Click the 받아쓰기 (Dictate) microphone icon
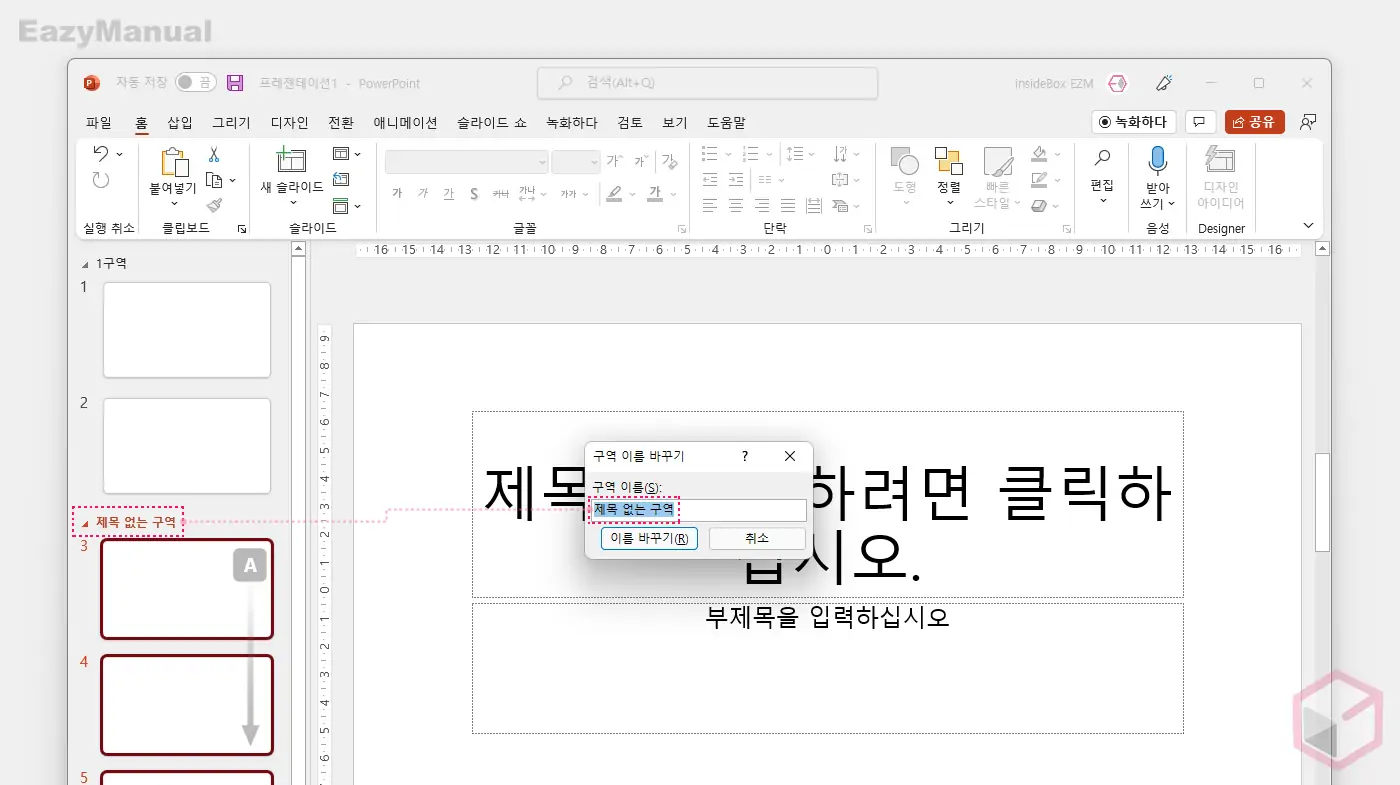 (1158, 161)
